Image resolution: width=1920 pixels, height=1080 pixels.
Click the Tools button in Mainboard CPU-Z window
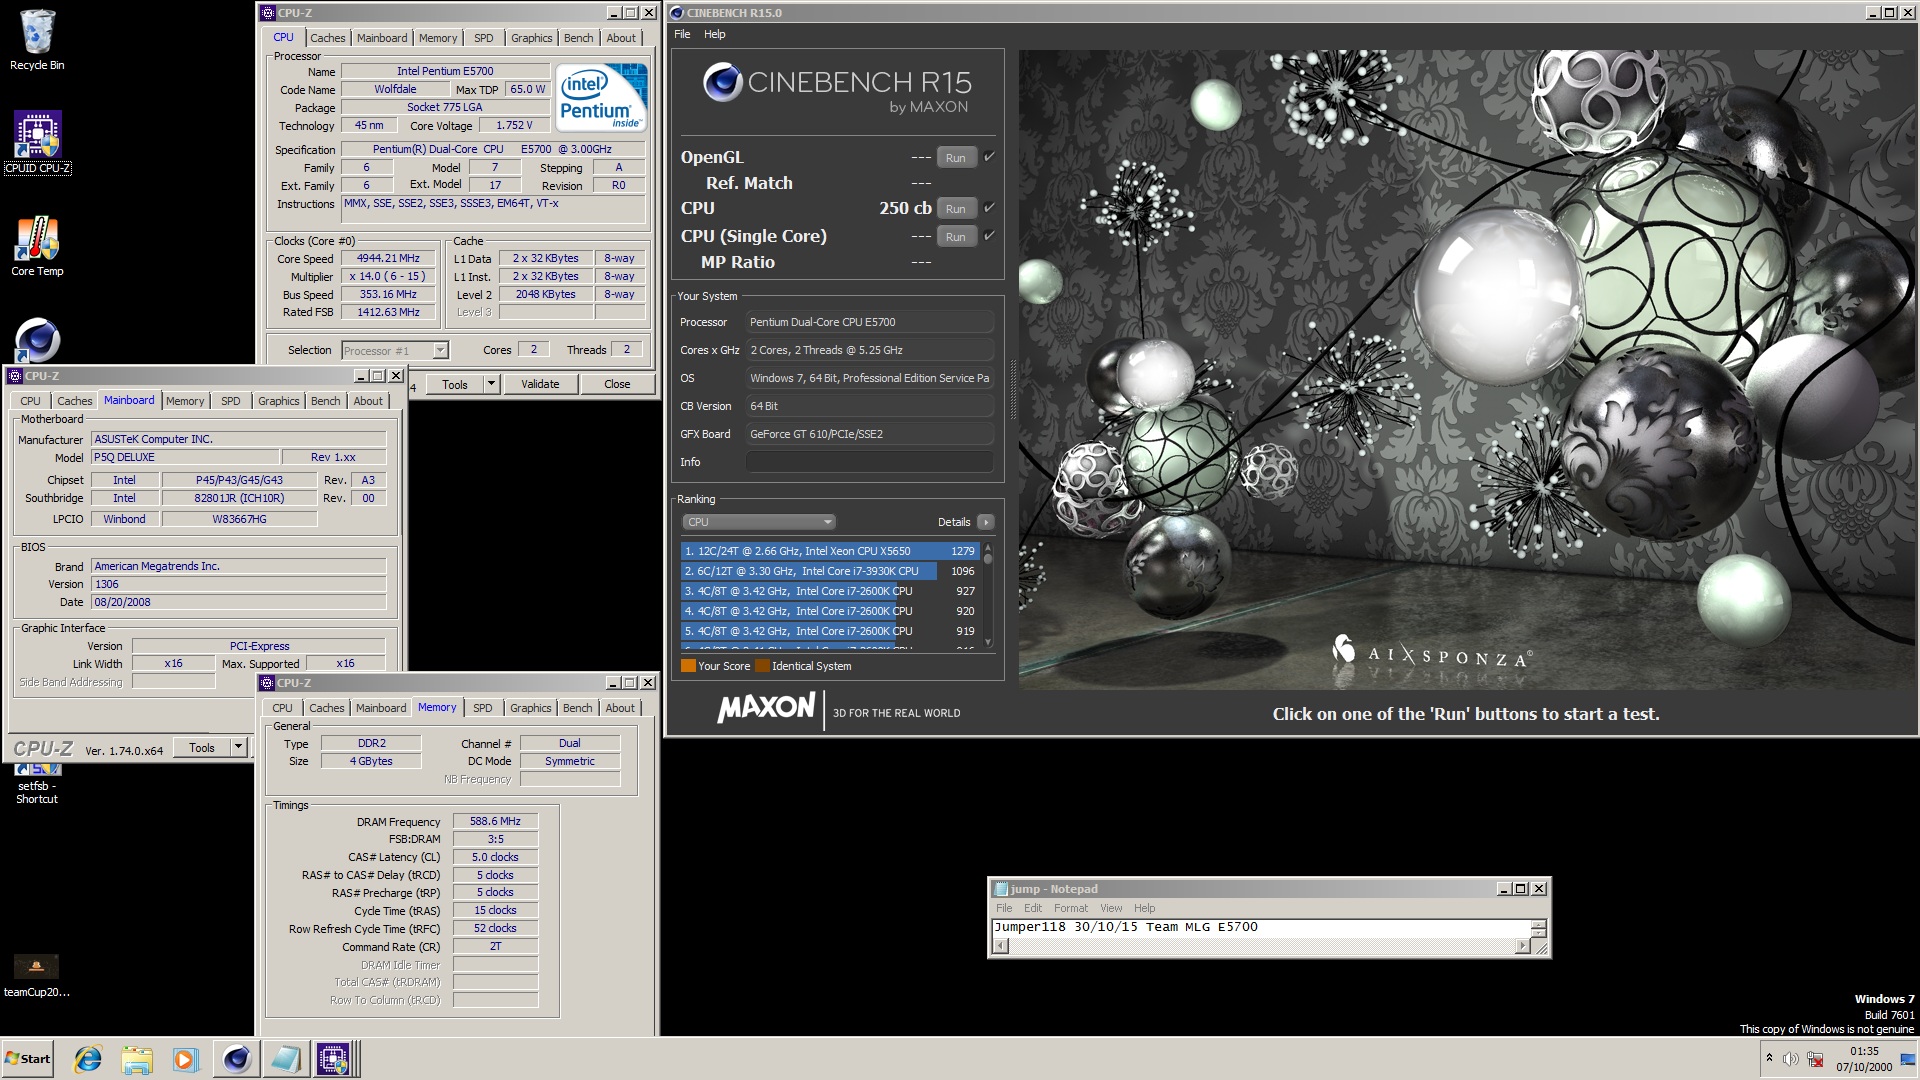pos(202,747)
